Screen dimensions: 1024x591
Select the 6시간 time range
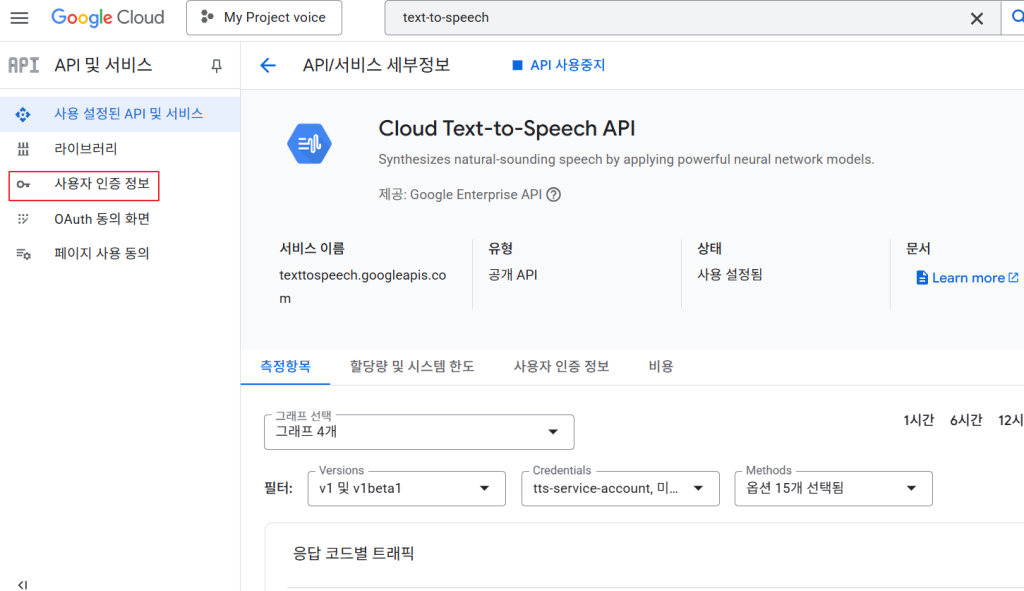(965, 420)
